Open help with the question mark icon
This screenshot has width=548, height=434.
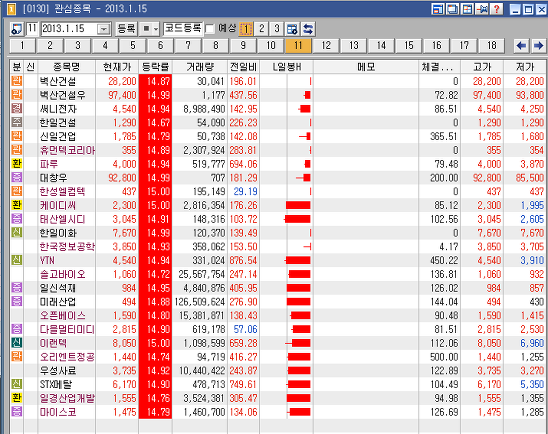496,9
